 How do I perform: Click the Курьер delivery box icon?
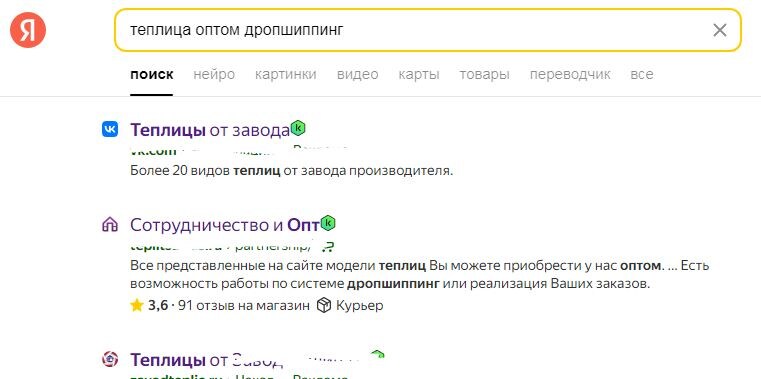[x=324, y=305]
